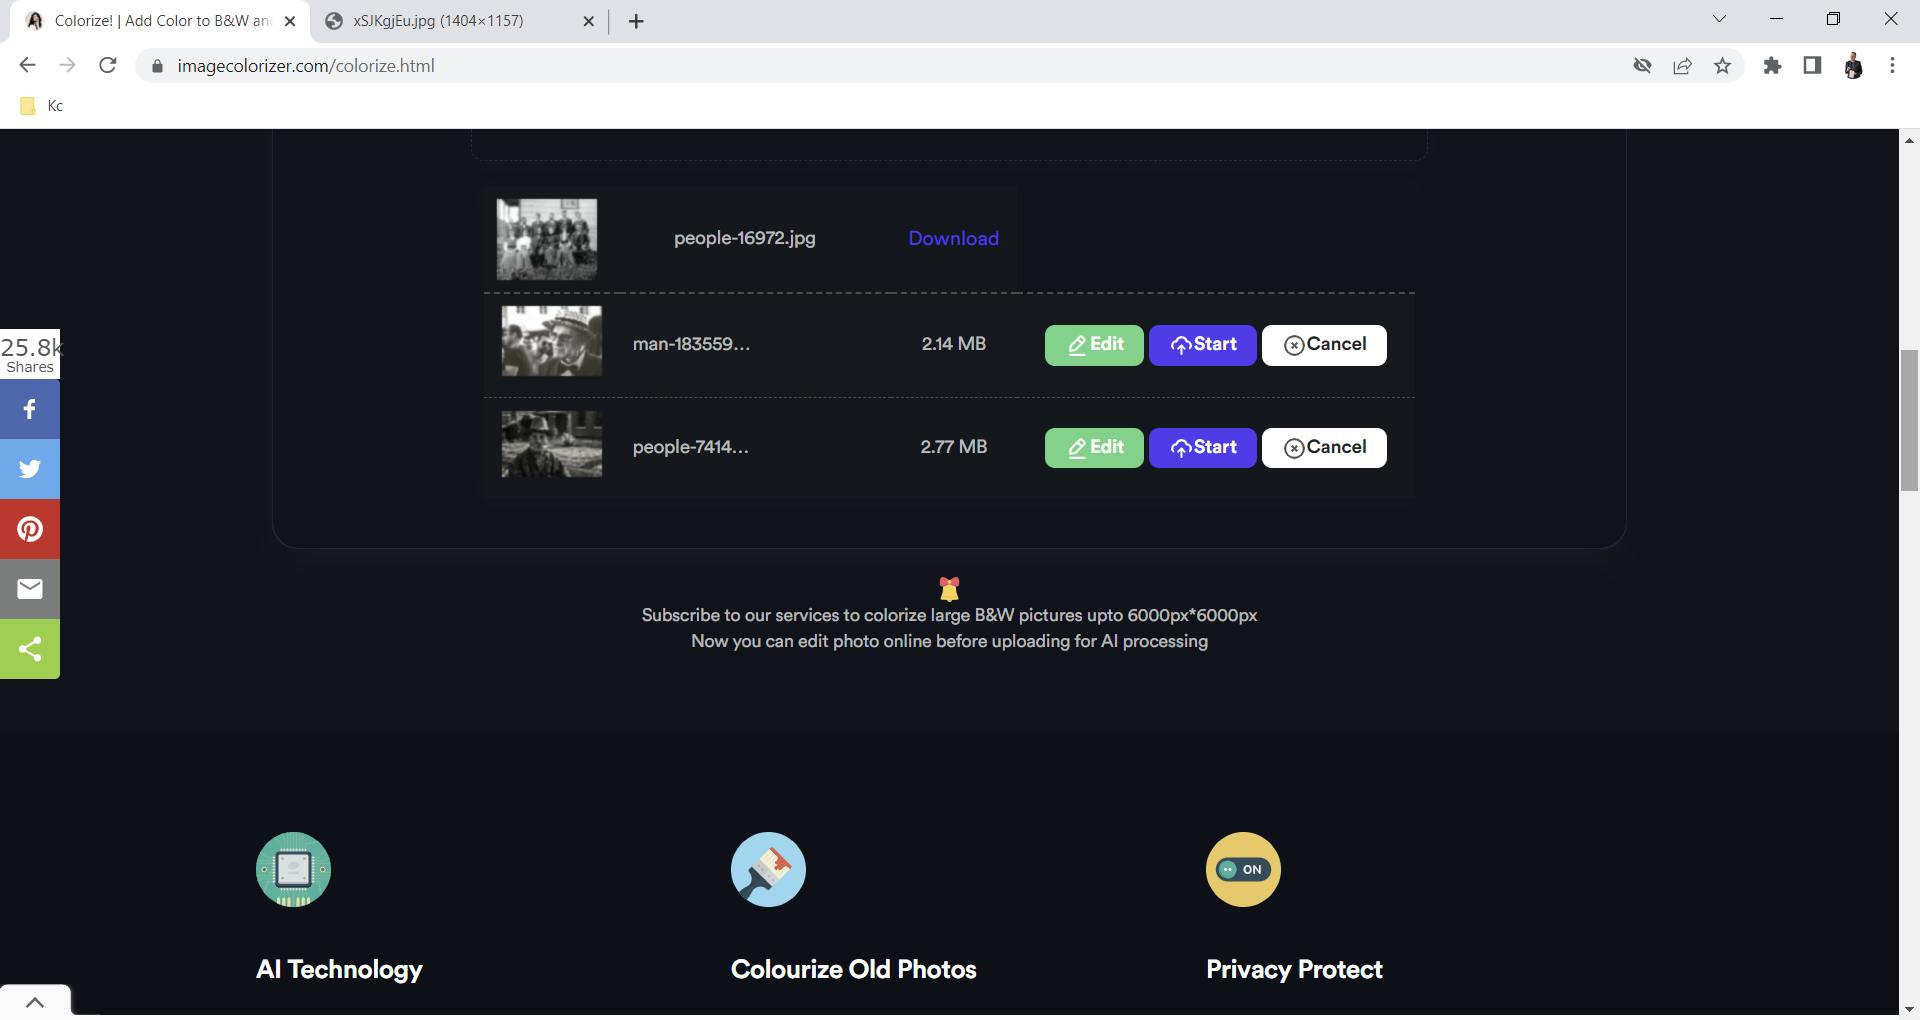Screen dimensions: 1920x1020
Task: Click the Colourize Old Photos brush icon
Action: (x=768, y=869)
